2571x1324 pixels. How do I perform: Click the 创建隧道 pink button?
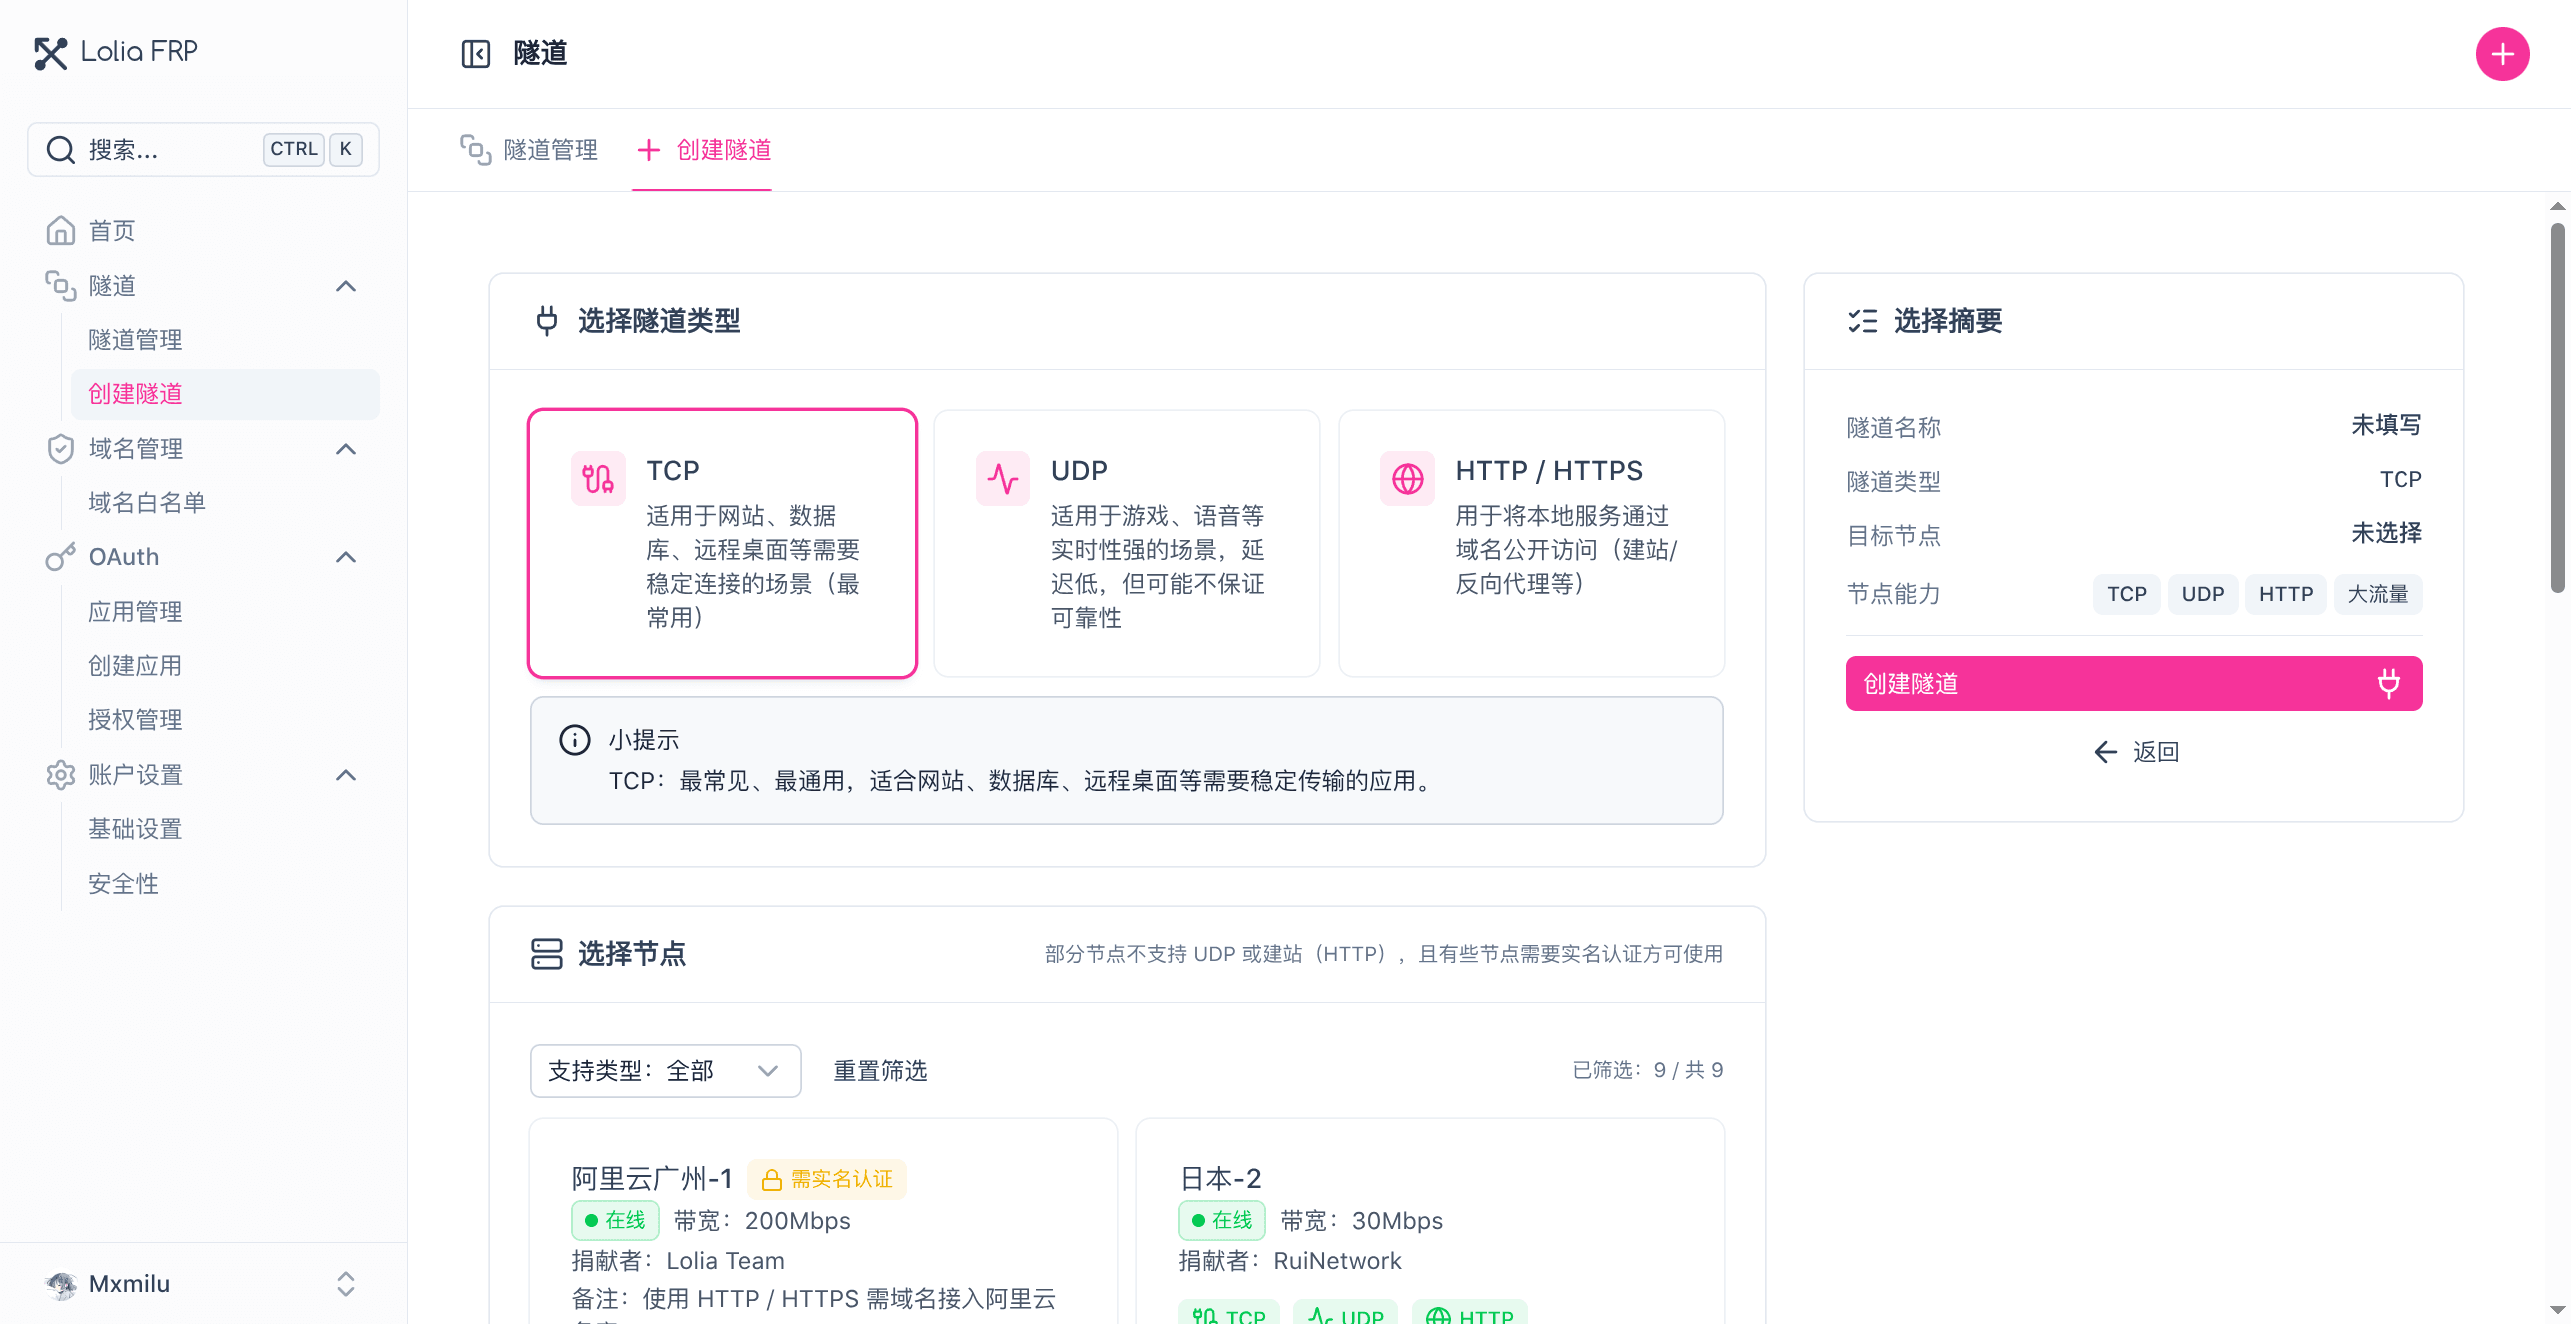tap(2133, 683)
